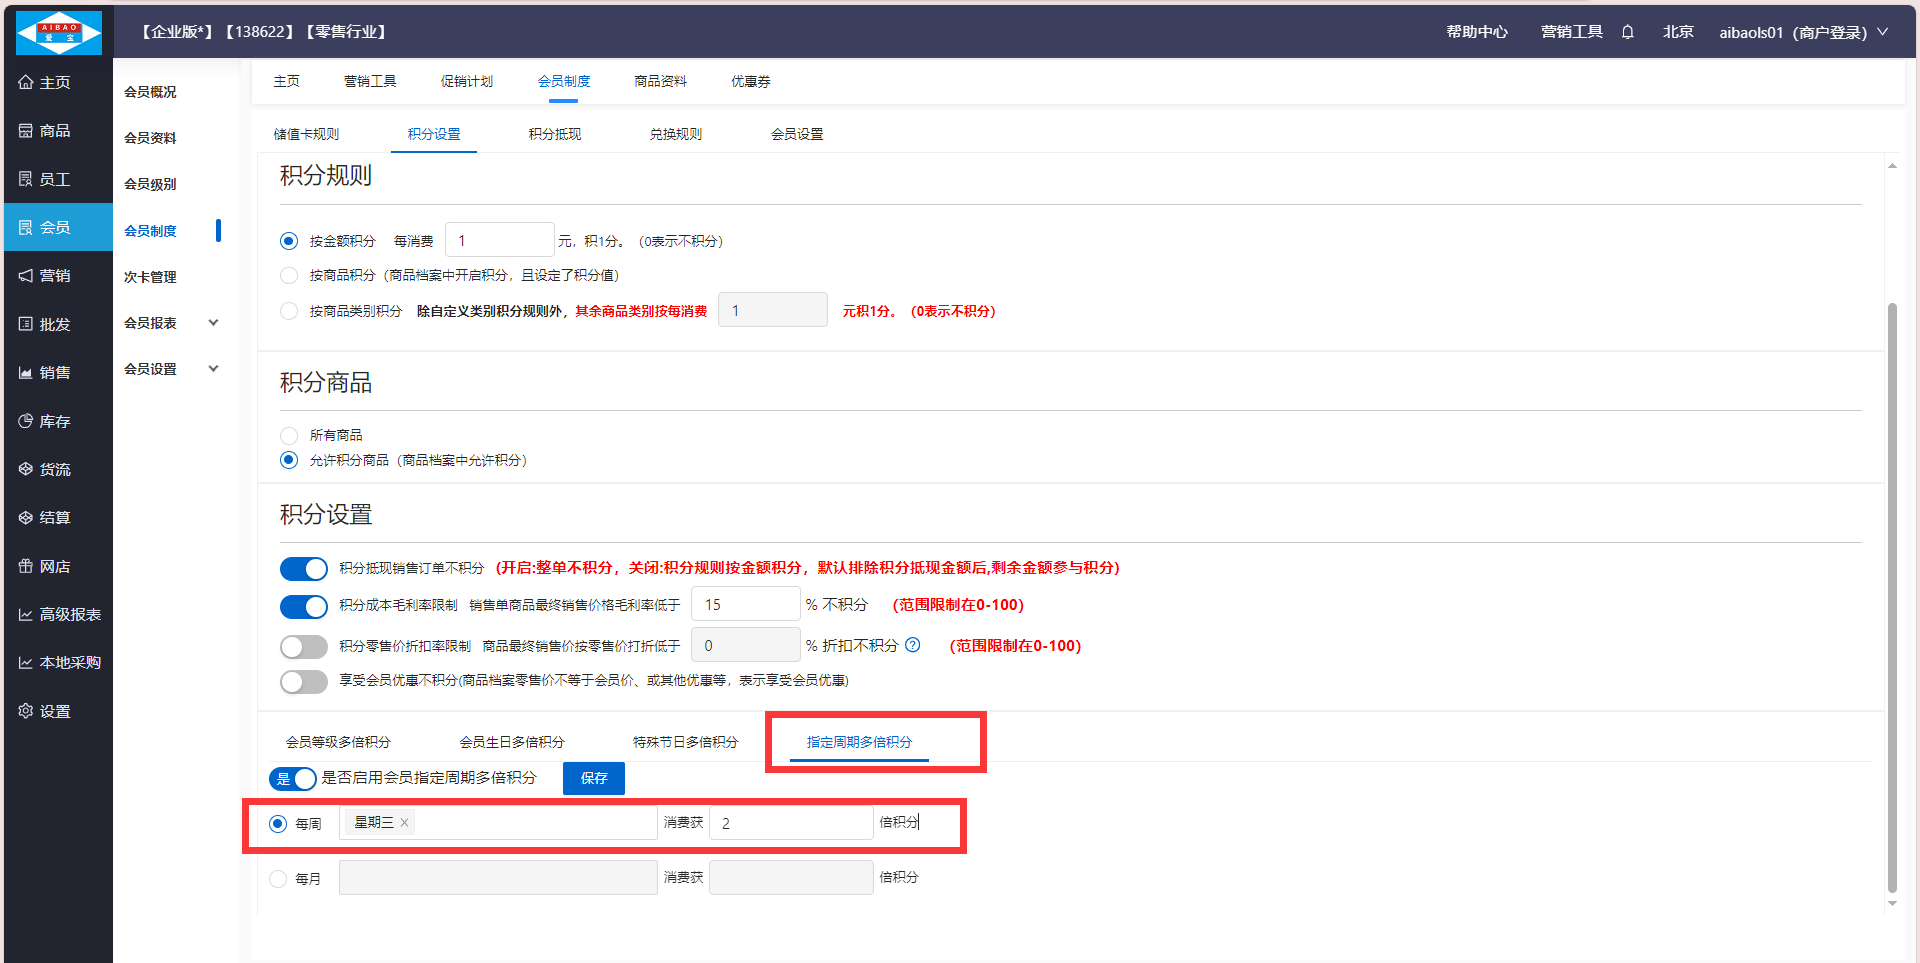
Task: Expand the 会员报表 submenu
Action: 213,323
